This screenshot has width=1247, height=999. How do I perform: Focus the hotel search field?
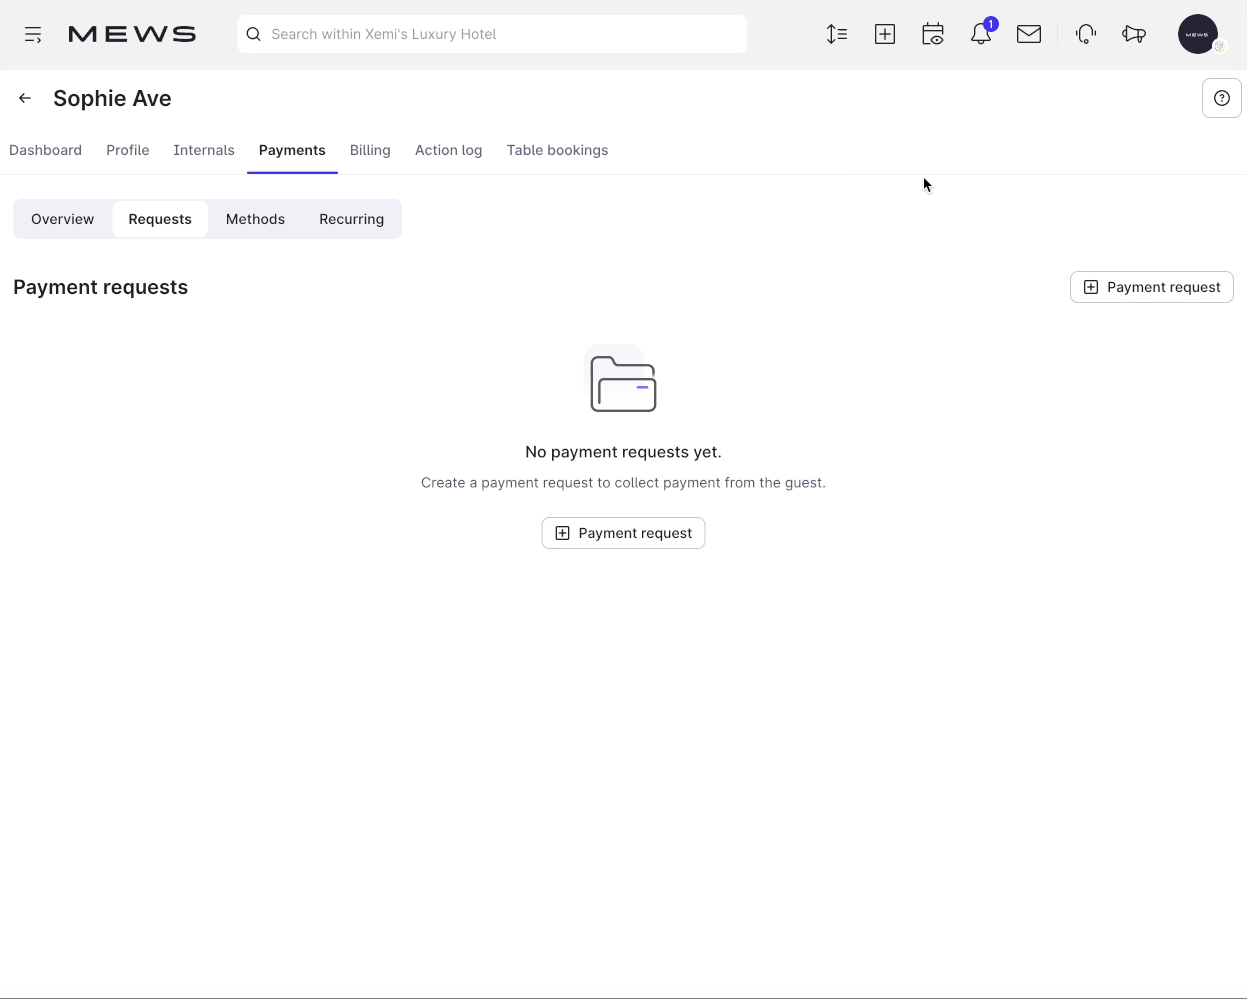(x=492, y=34)
